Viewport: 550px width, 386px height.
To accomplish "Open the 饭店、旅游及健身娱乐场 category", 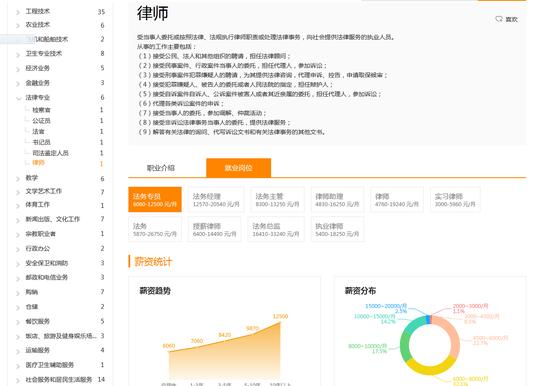I will 61,336.
